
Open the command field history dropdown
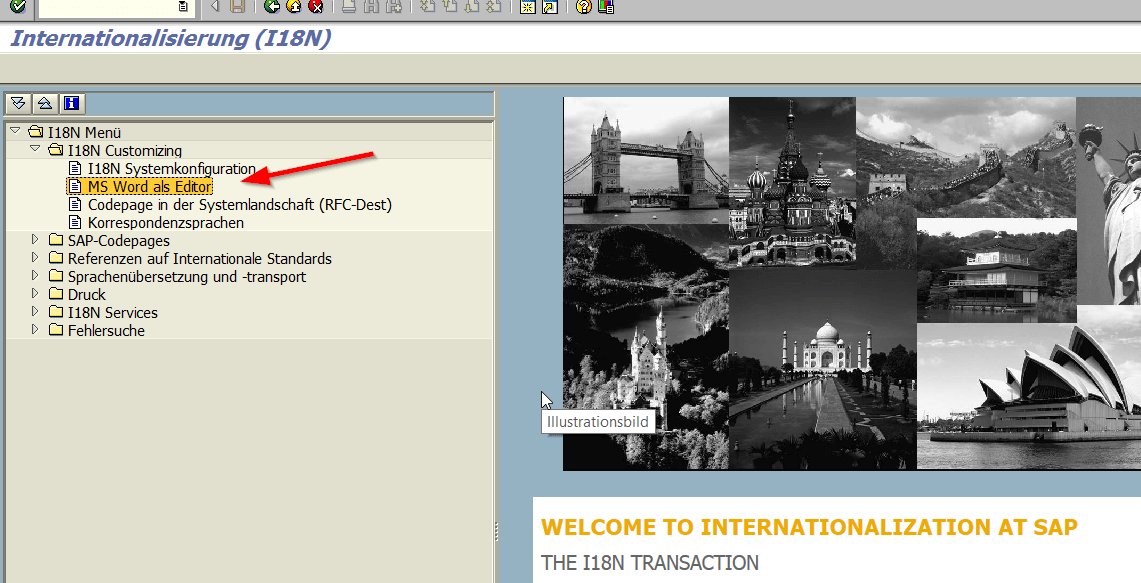tap(183, 7)
